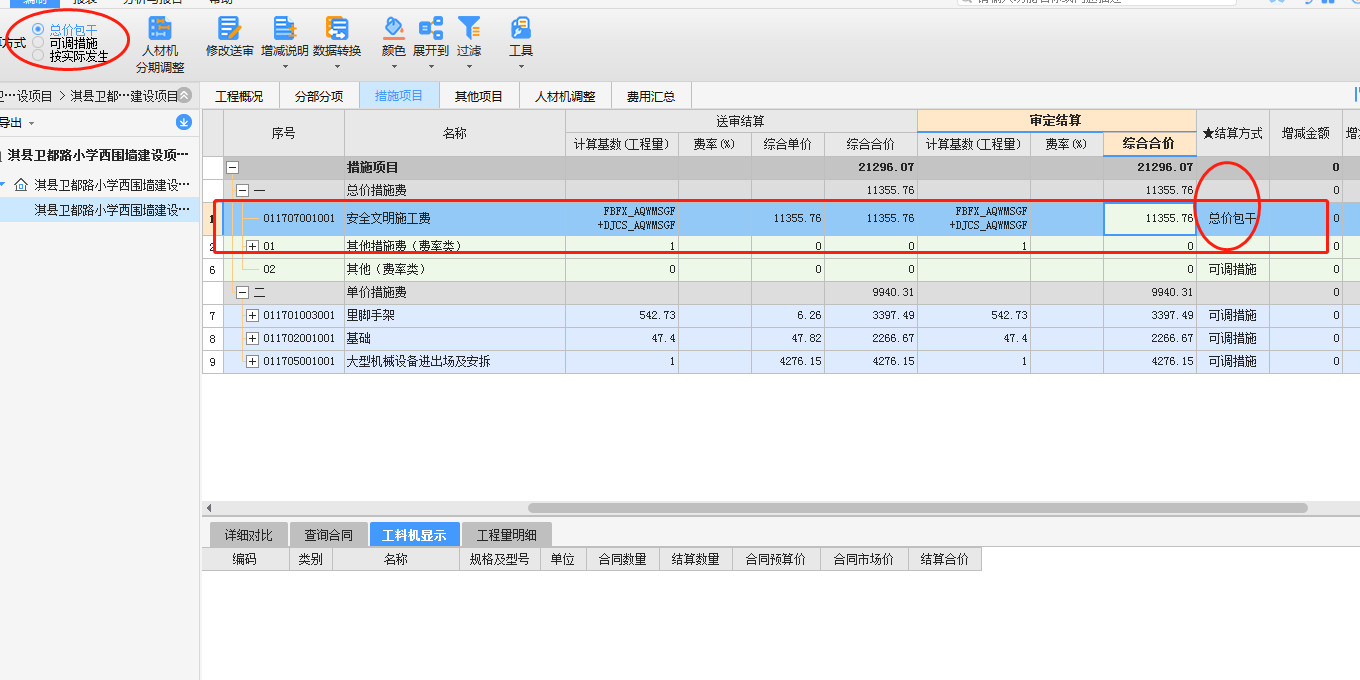
Task: Click the 工具 toolbar icon
Action: click(x=521, y=28)
